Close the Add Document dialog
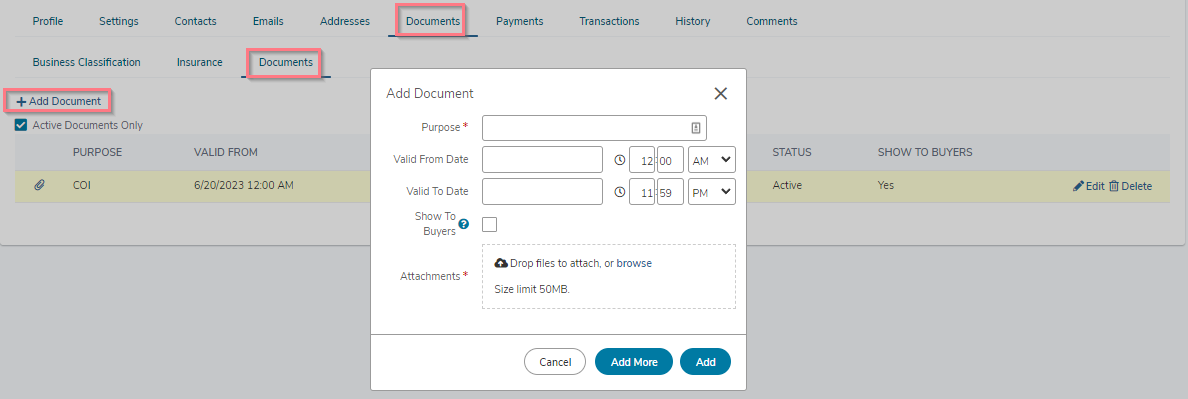 coord(721,93)
